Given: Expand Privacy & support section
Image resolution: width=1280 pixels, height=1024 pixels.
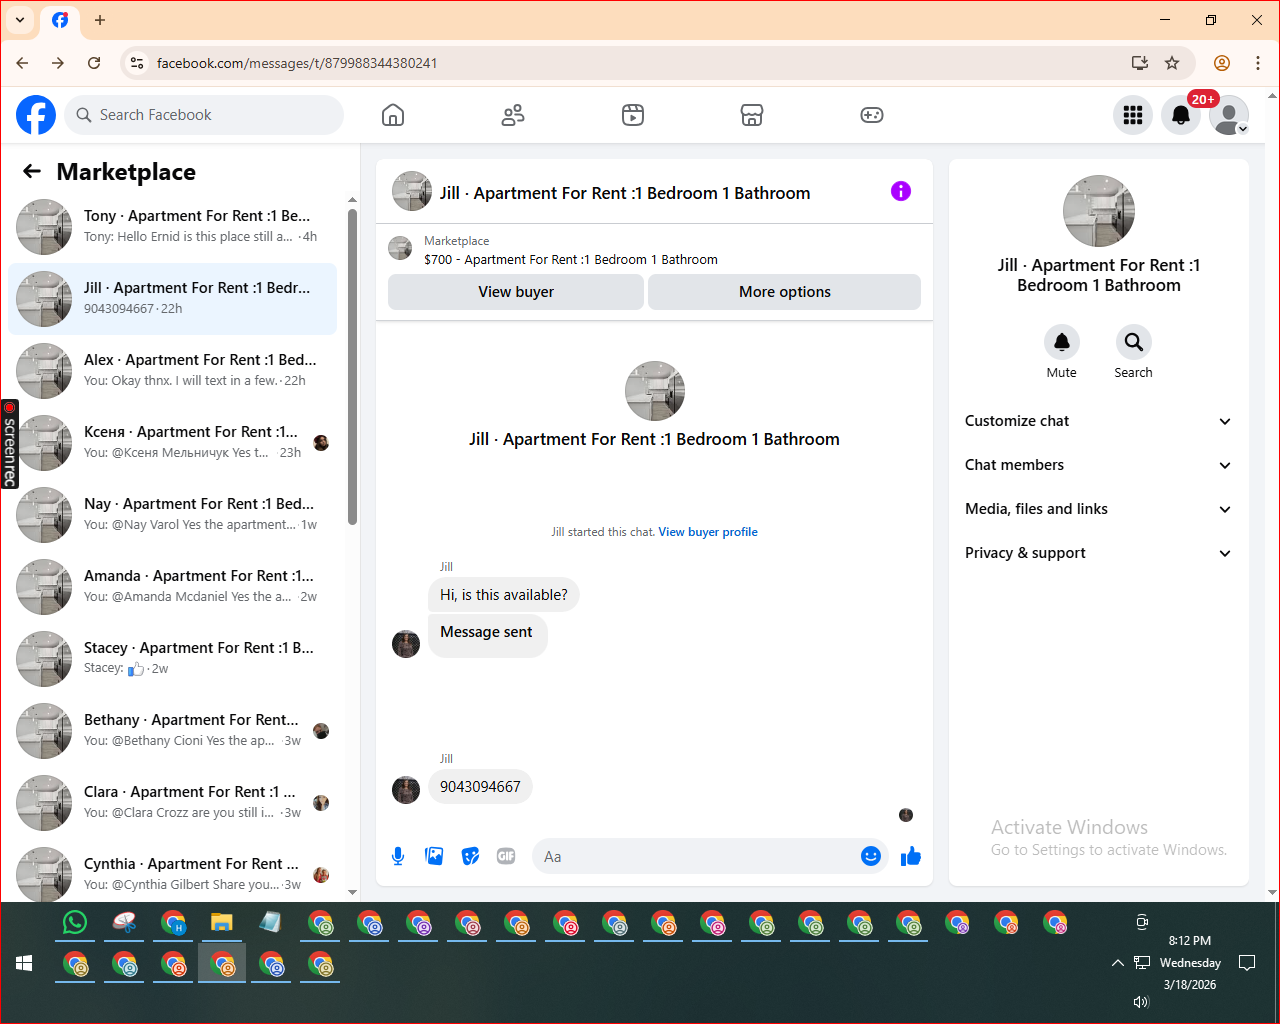Looking at the screenshot, I should (x=1098, y=553).
